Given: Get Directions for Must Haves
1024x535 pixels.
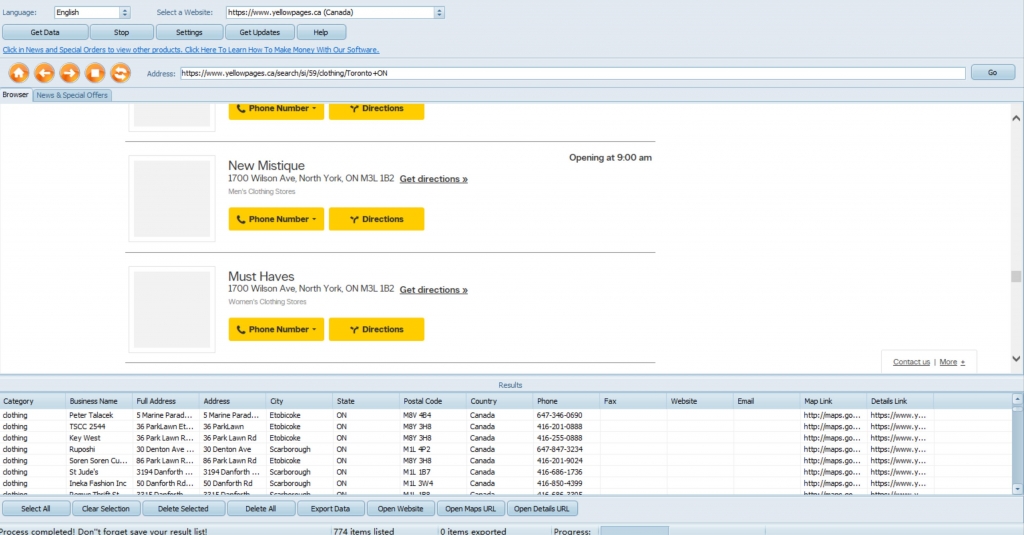Looking at the screenshot, I should pyautogui.click(x=376, y=329).
